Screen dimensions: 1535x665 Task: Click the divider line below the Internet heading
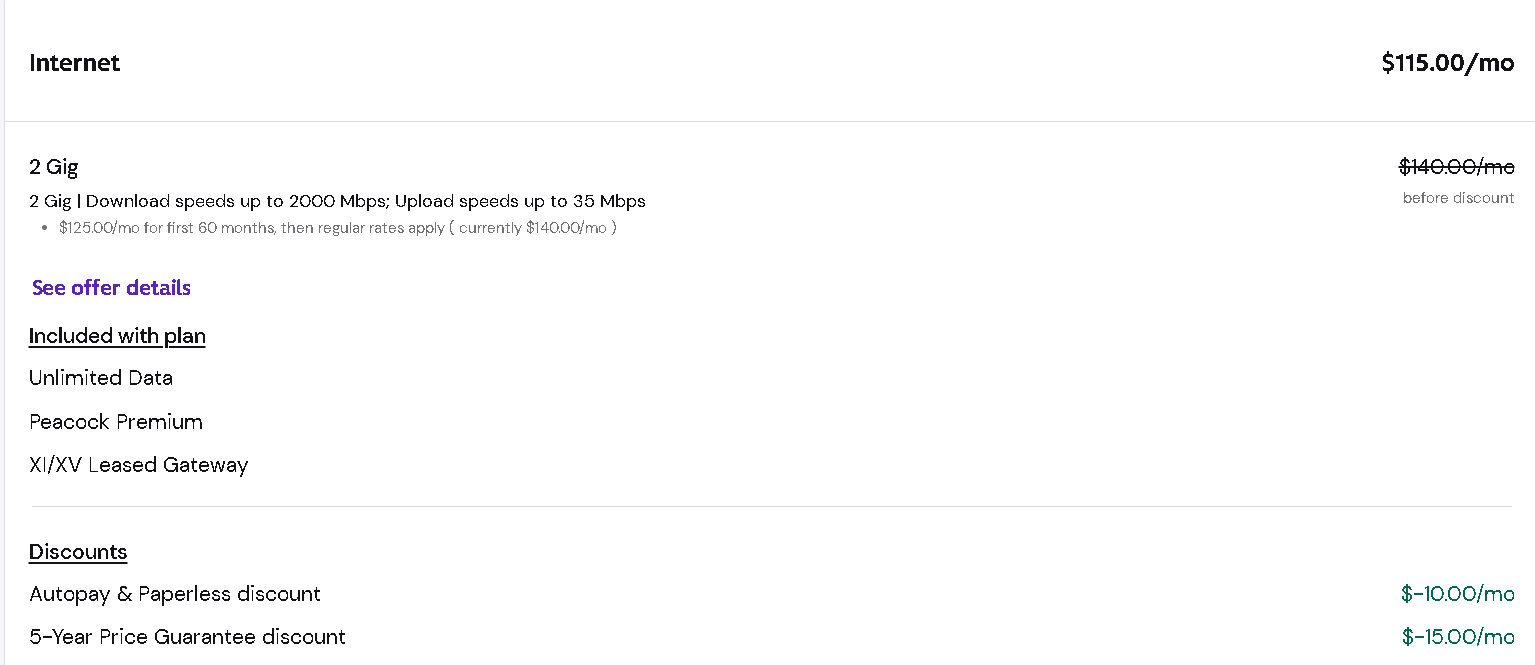point(770,122)
